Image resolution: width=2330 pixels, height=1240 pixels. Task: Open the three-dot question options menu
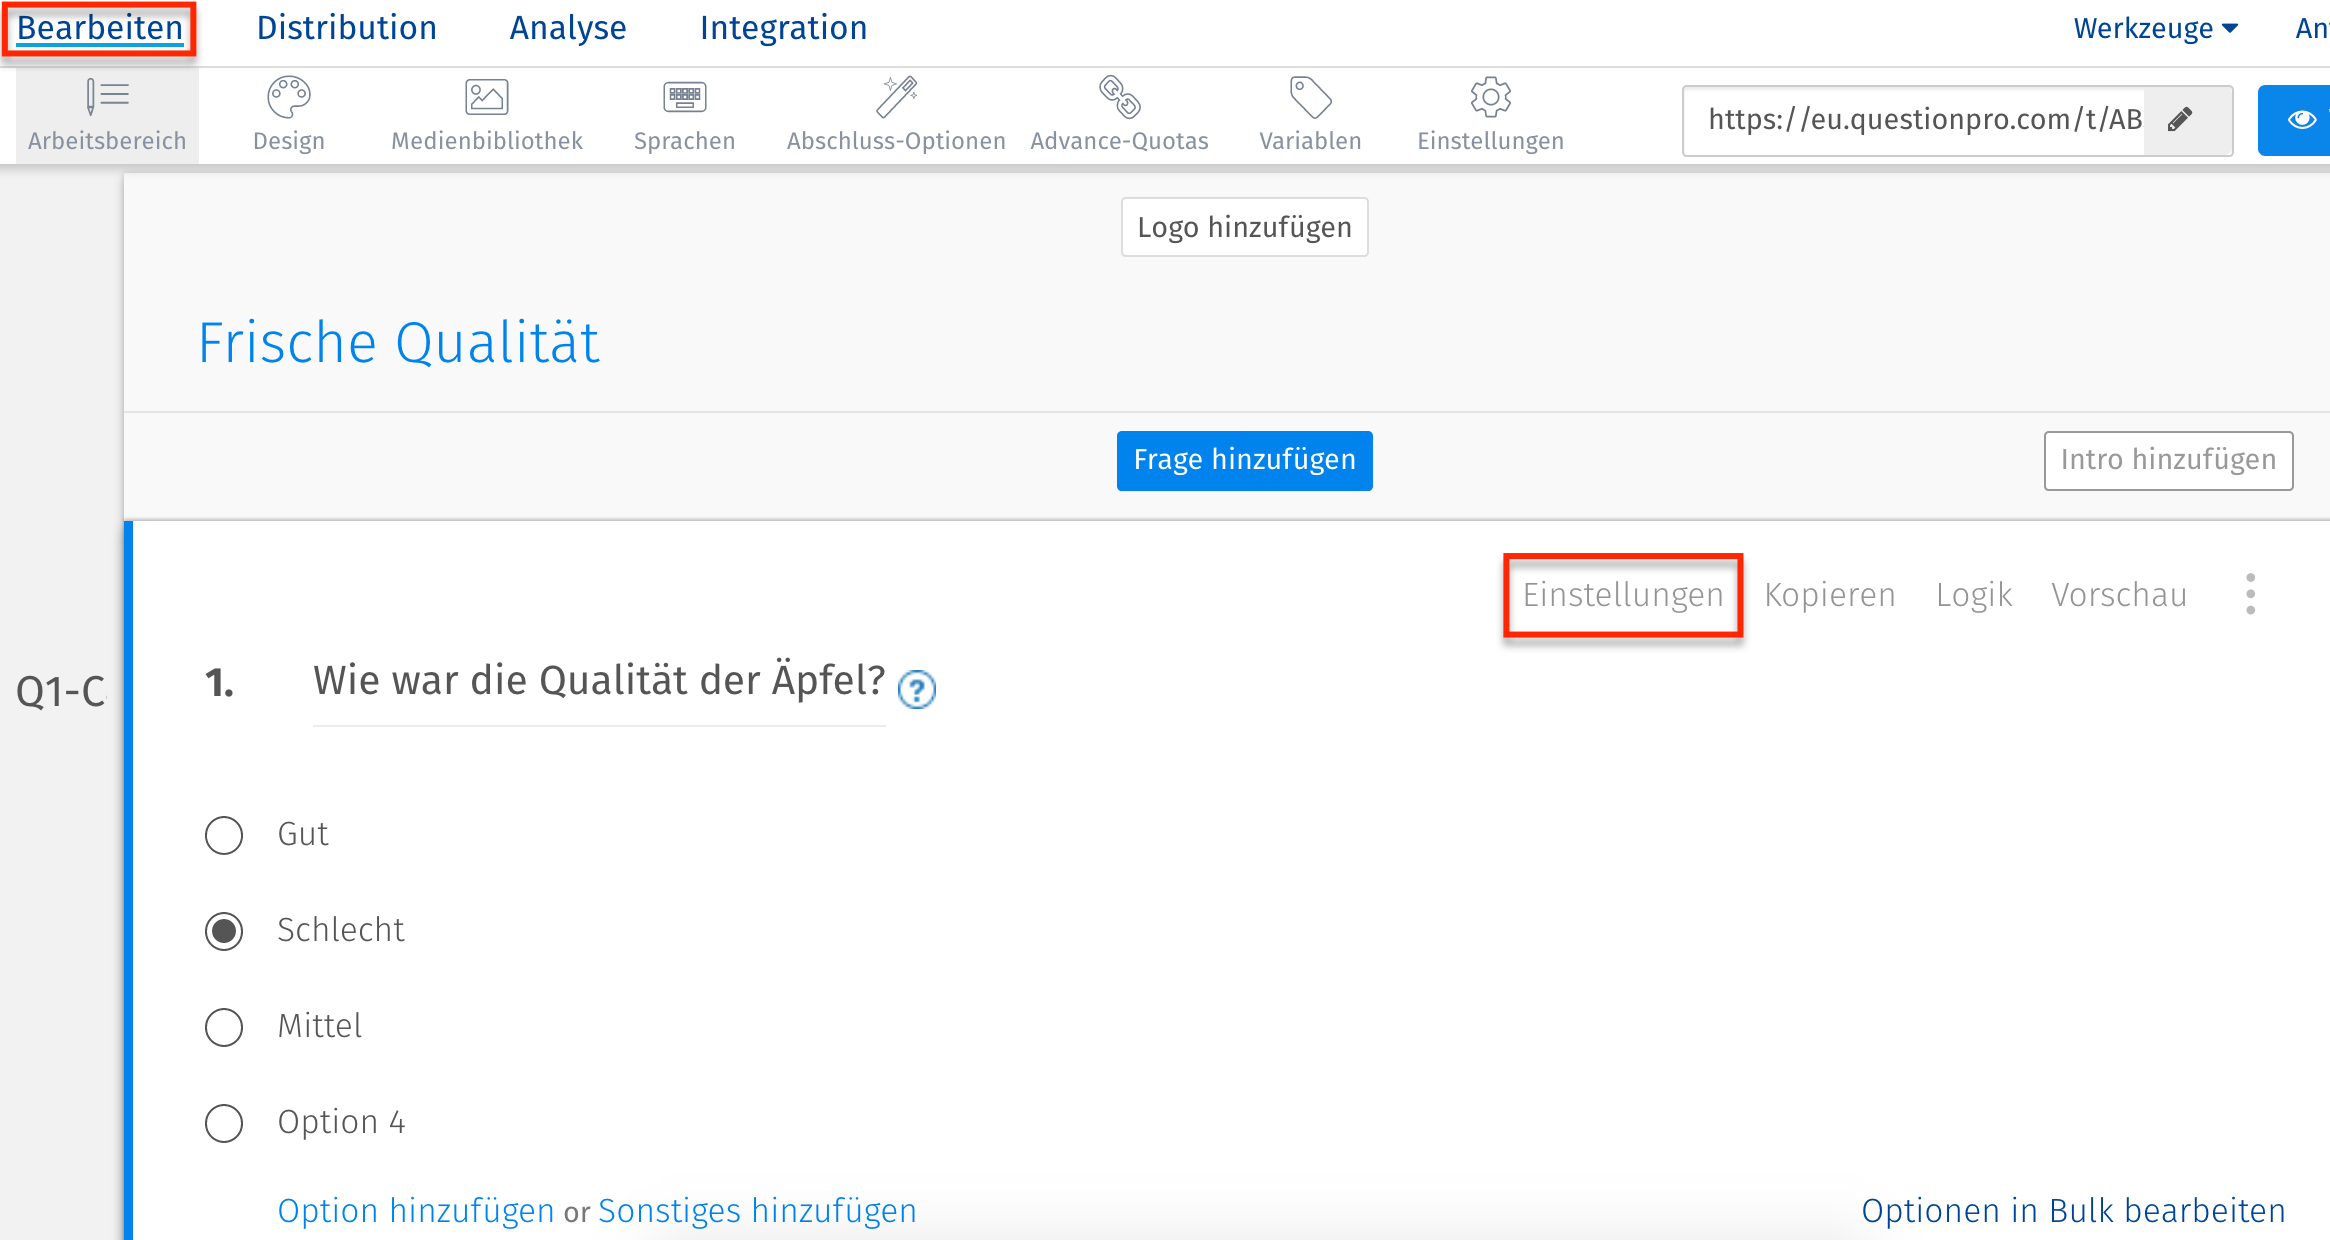coord(2250,594)
